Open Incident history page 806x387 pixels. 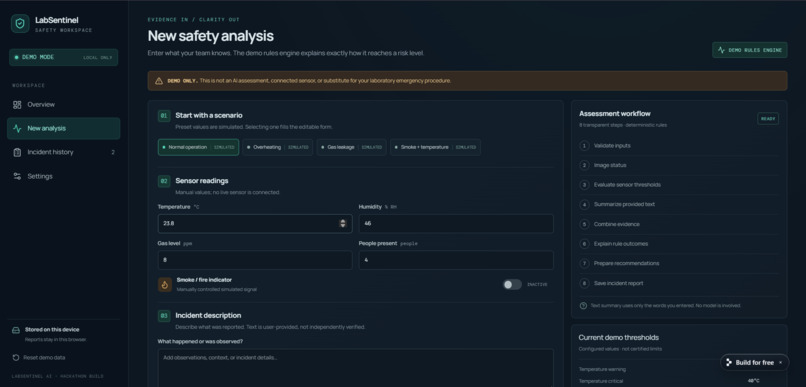tap(64, 152)
